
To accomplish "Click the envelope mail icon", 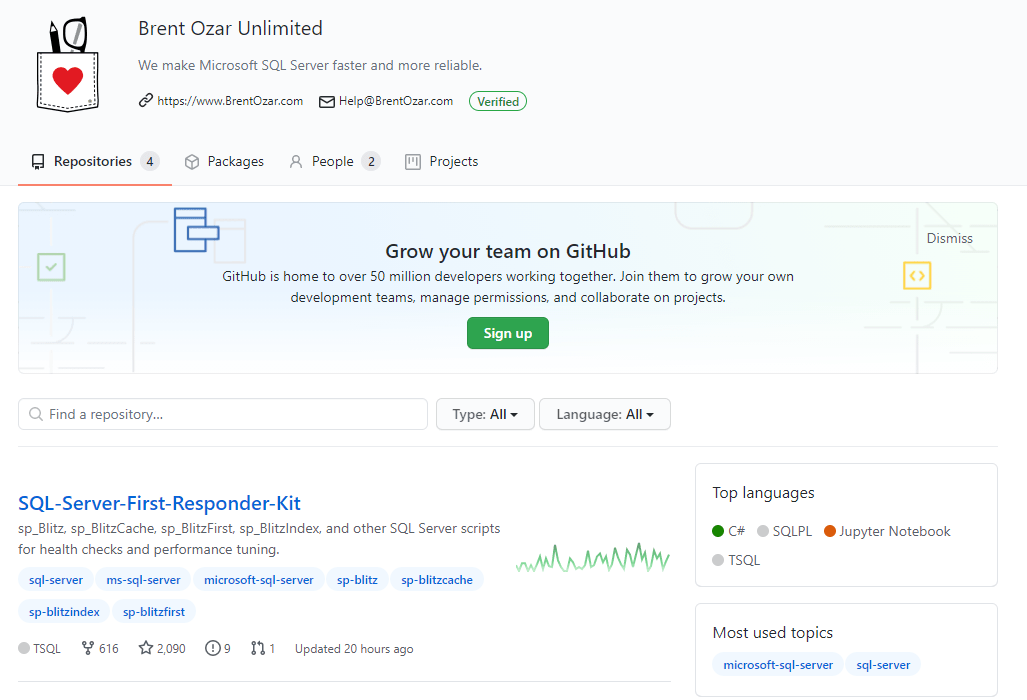I will click(327, 101).
